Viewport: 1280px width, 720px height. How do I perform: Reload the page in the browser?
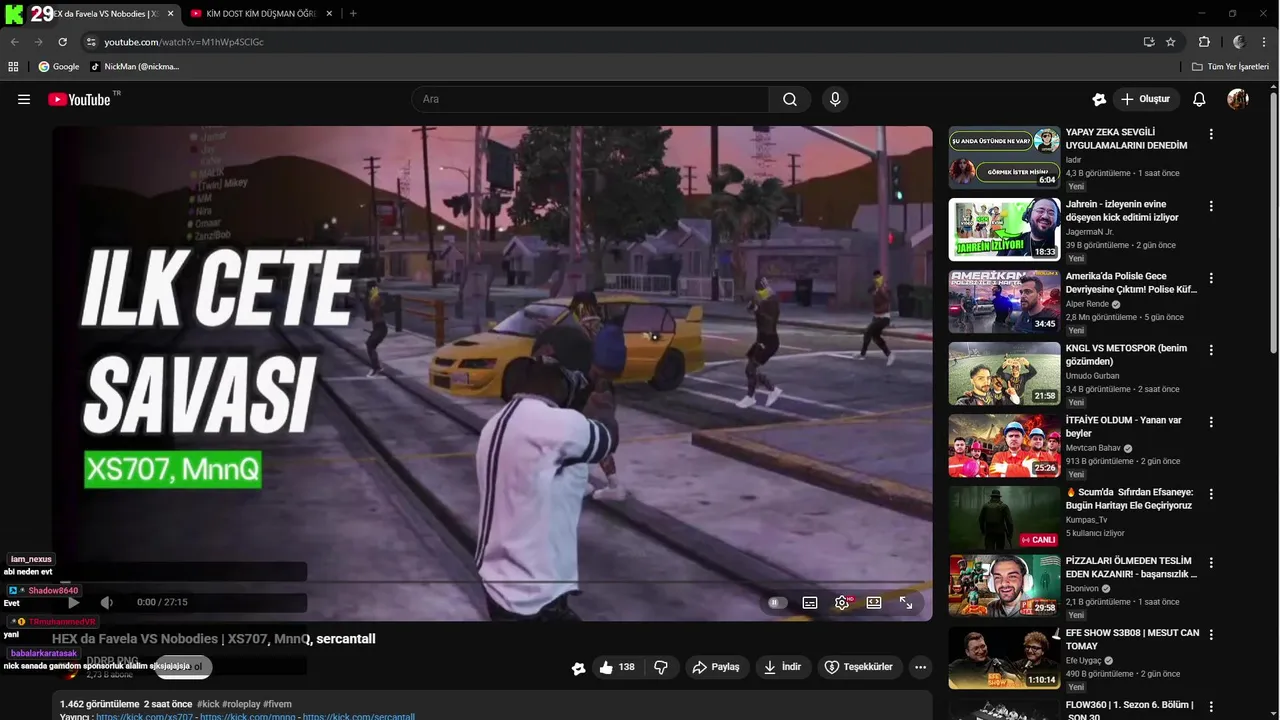click(x=62, y=42)
